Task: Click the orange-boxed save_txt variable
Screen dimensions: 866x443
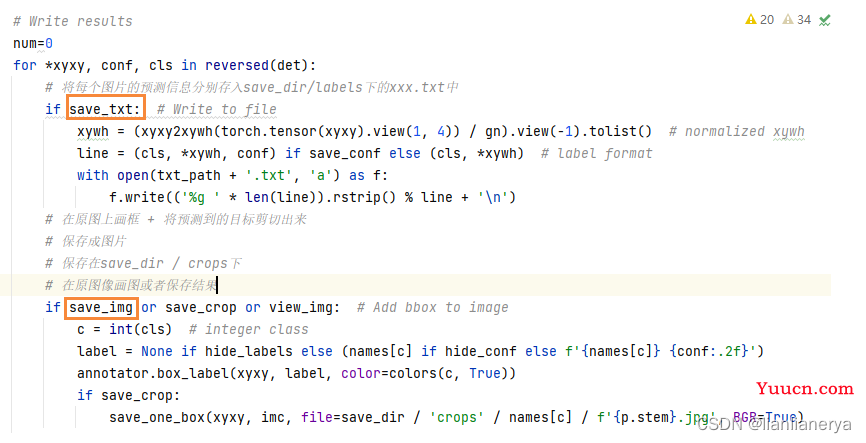Action: (105, 109)
